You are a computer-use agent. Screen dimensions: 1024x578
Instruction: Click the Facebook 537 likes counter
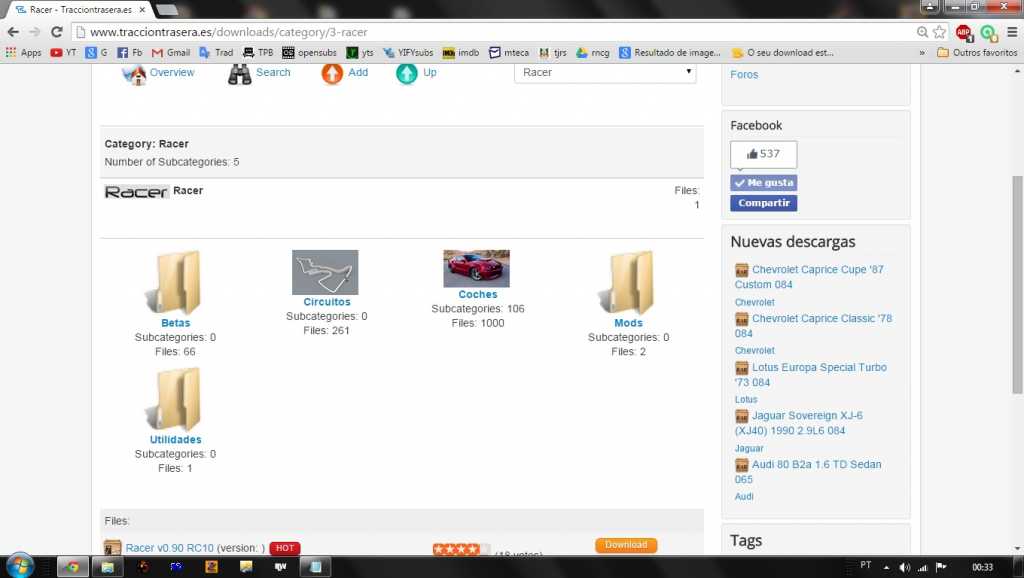[763, 154]
